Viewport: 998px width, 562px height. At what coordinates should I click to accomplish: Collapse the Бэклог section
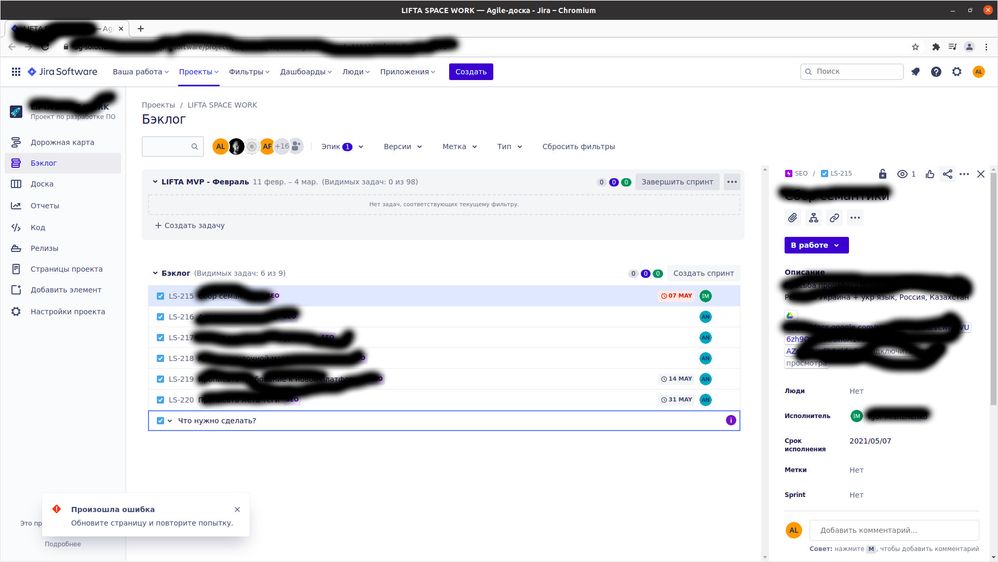155,273
